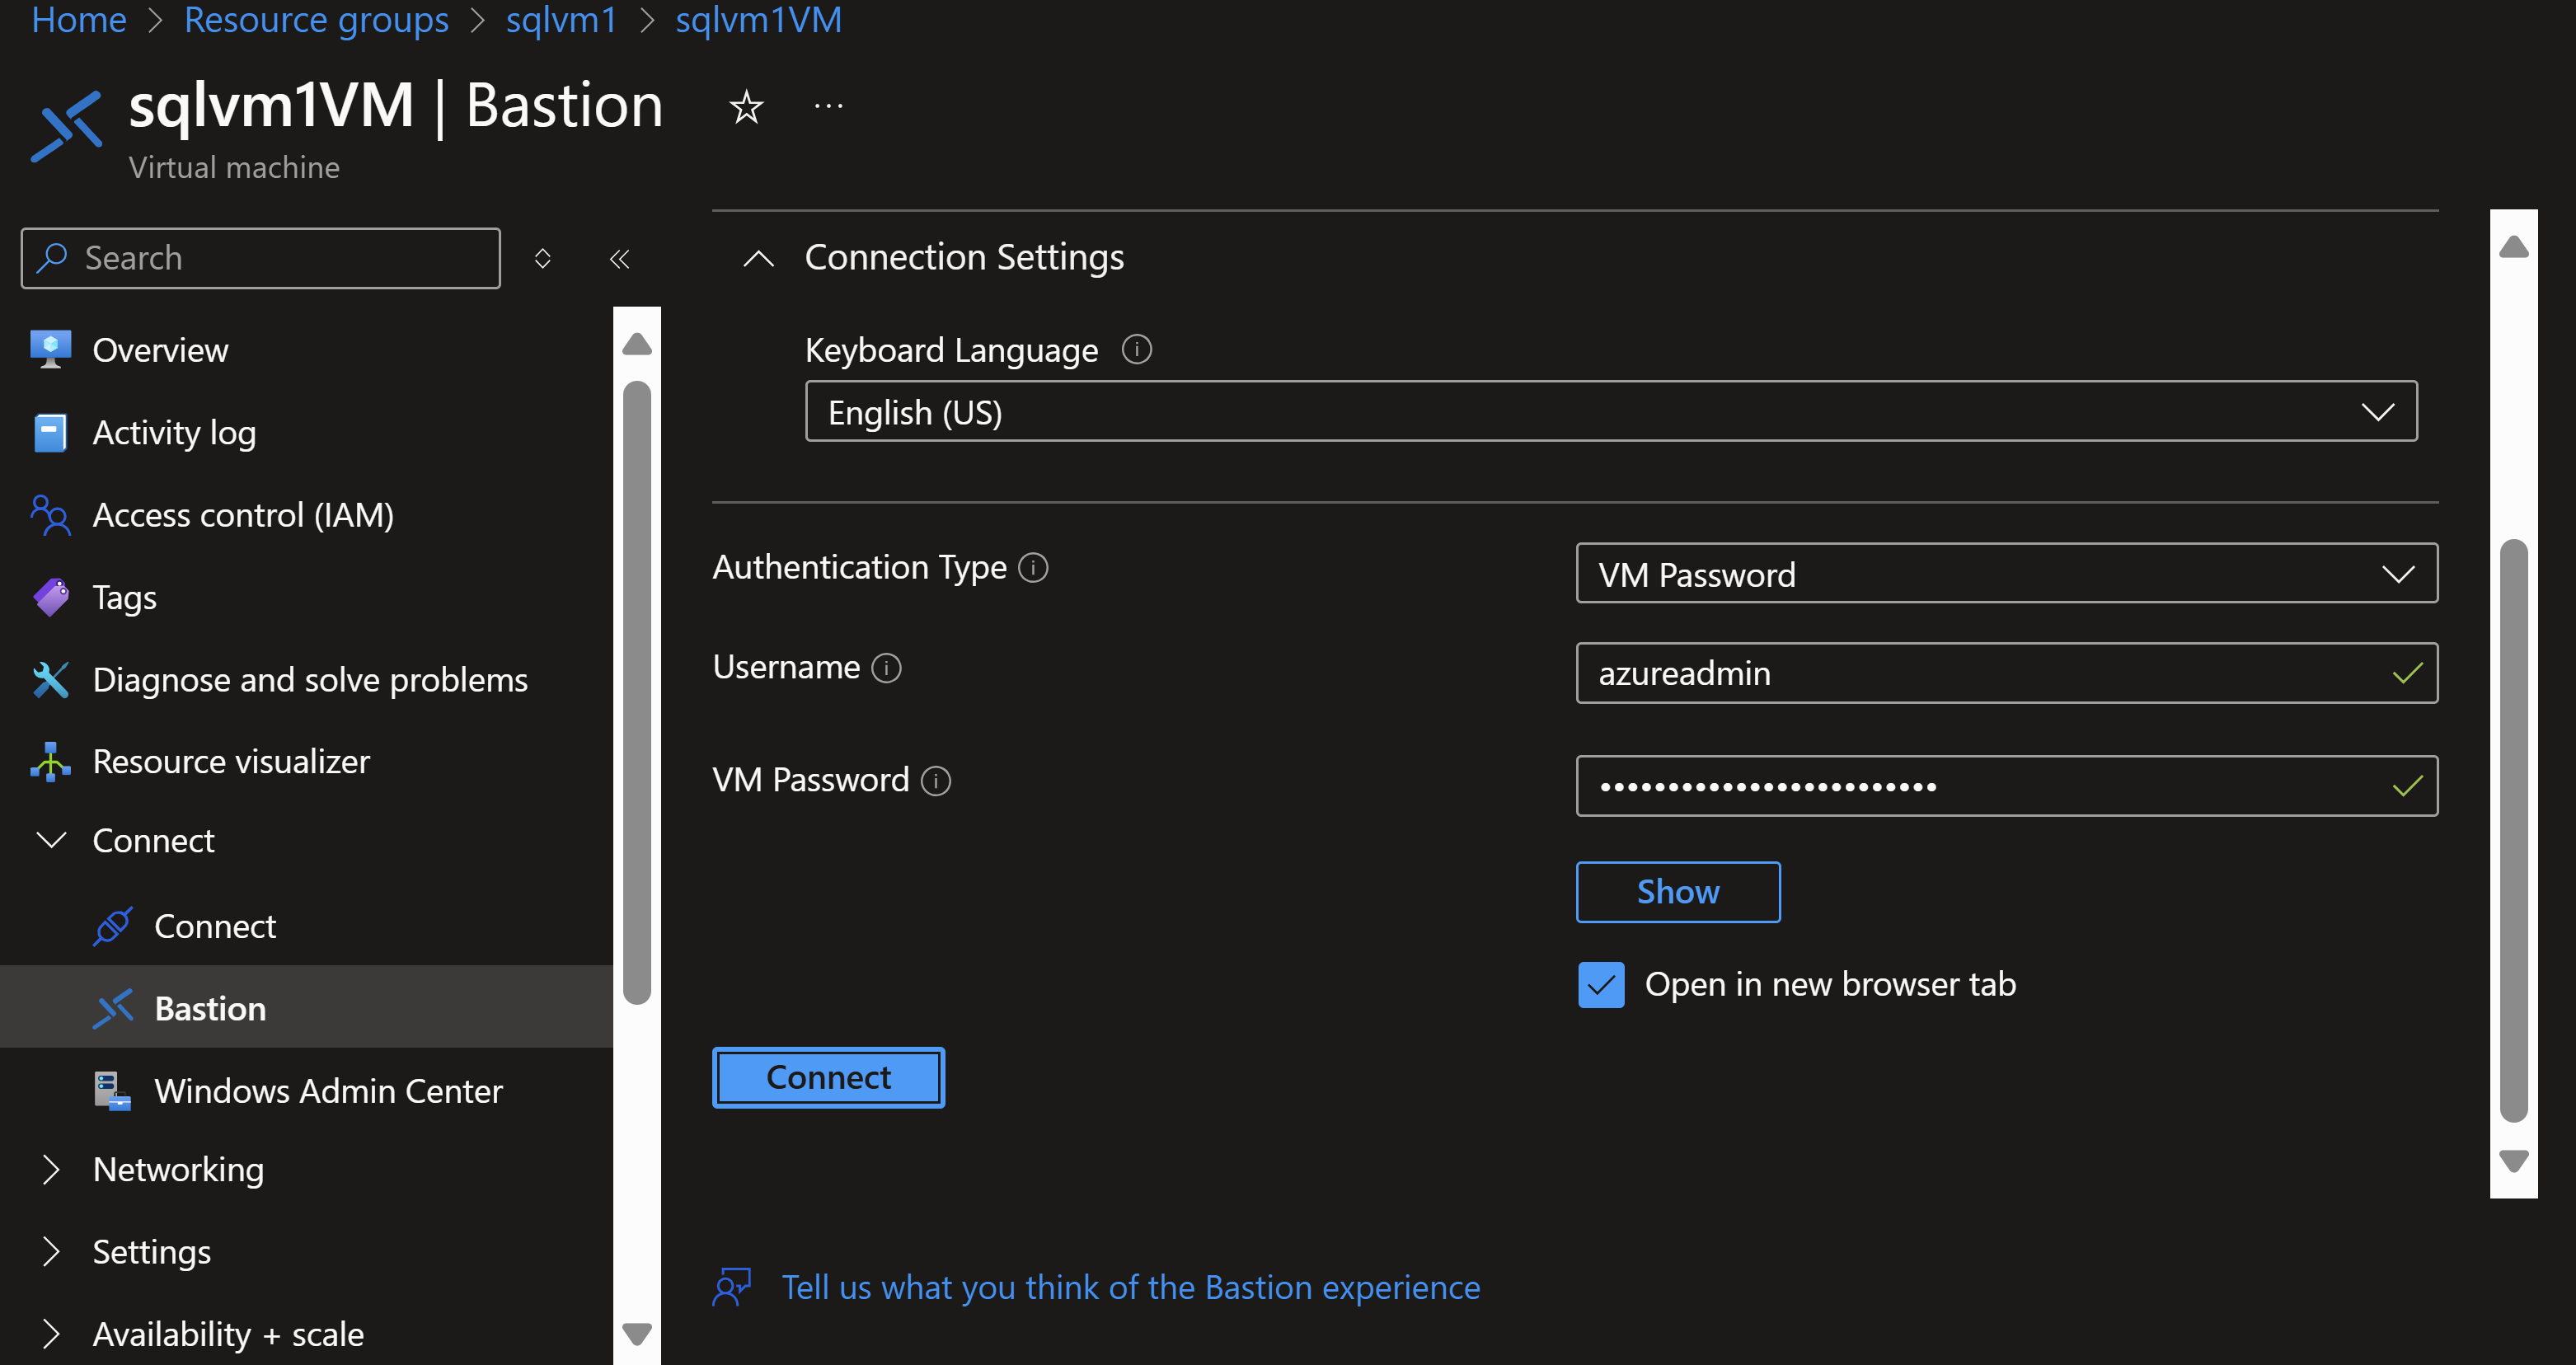
Task: Uncheck Open in new browser tab
Action: pyautogui.click(x=1601, y=985)
